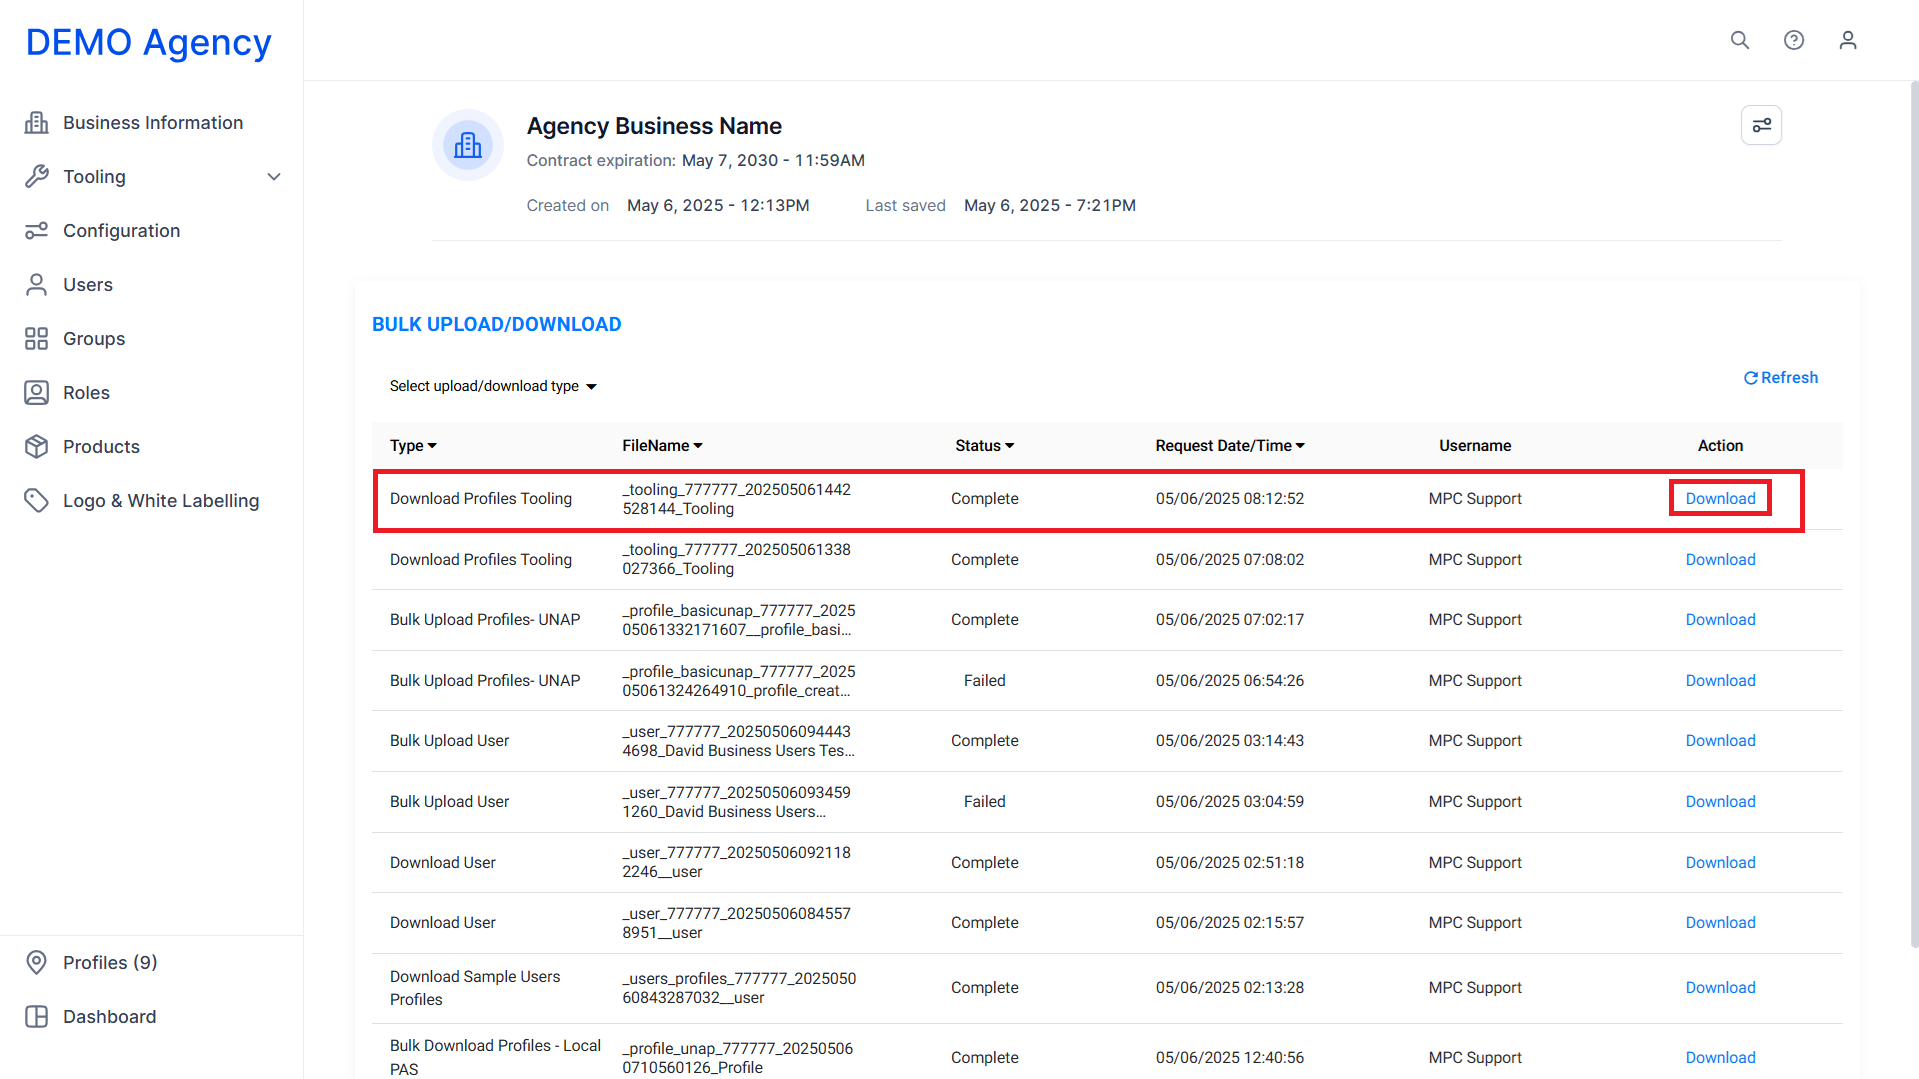
Task: Click the DEMO Agency logo
Action: tap(149, 42)
